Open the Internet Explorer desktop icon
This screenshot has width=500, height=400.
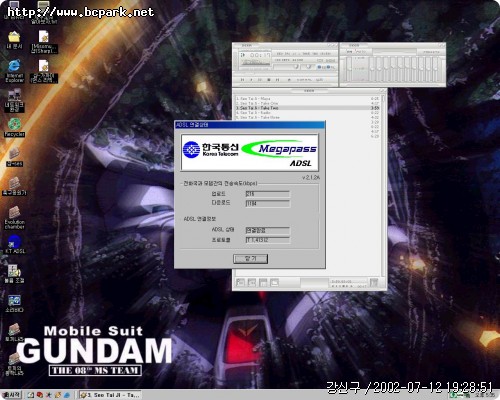click(x=14, y=71)
